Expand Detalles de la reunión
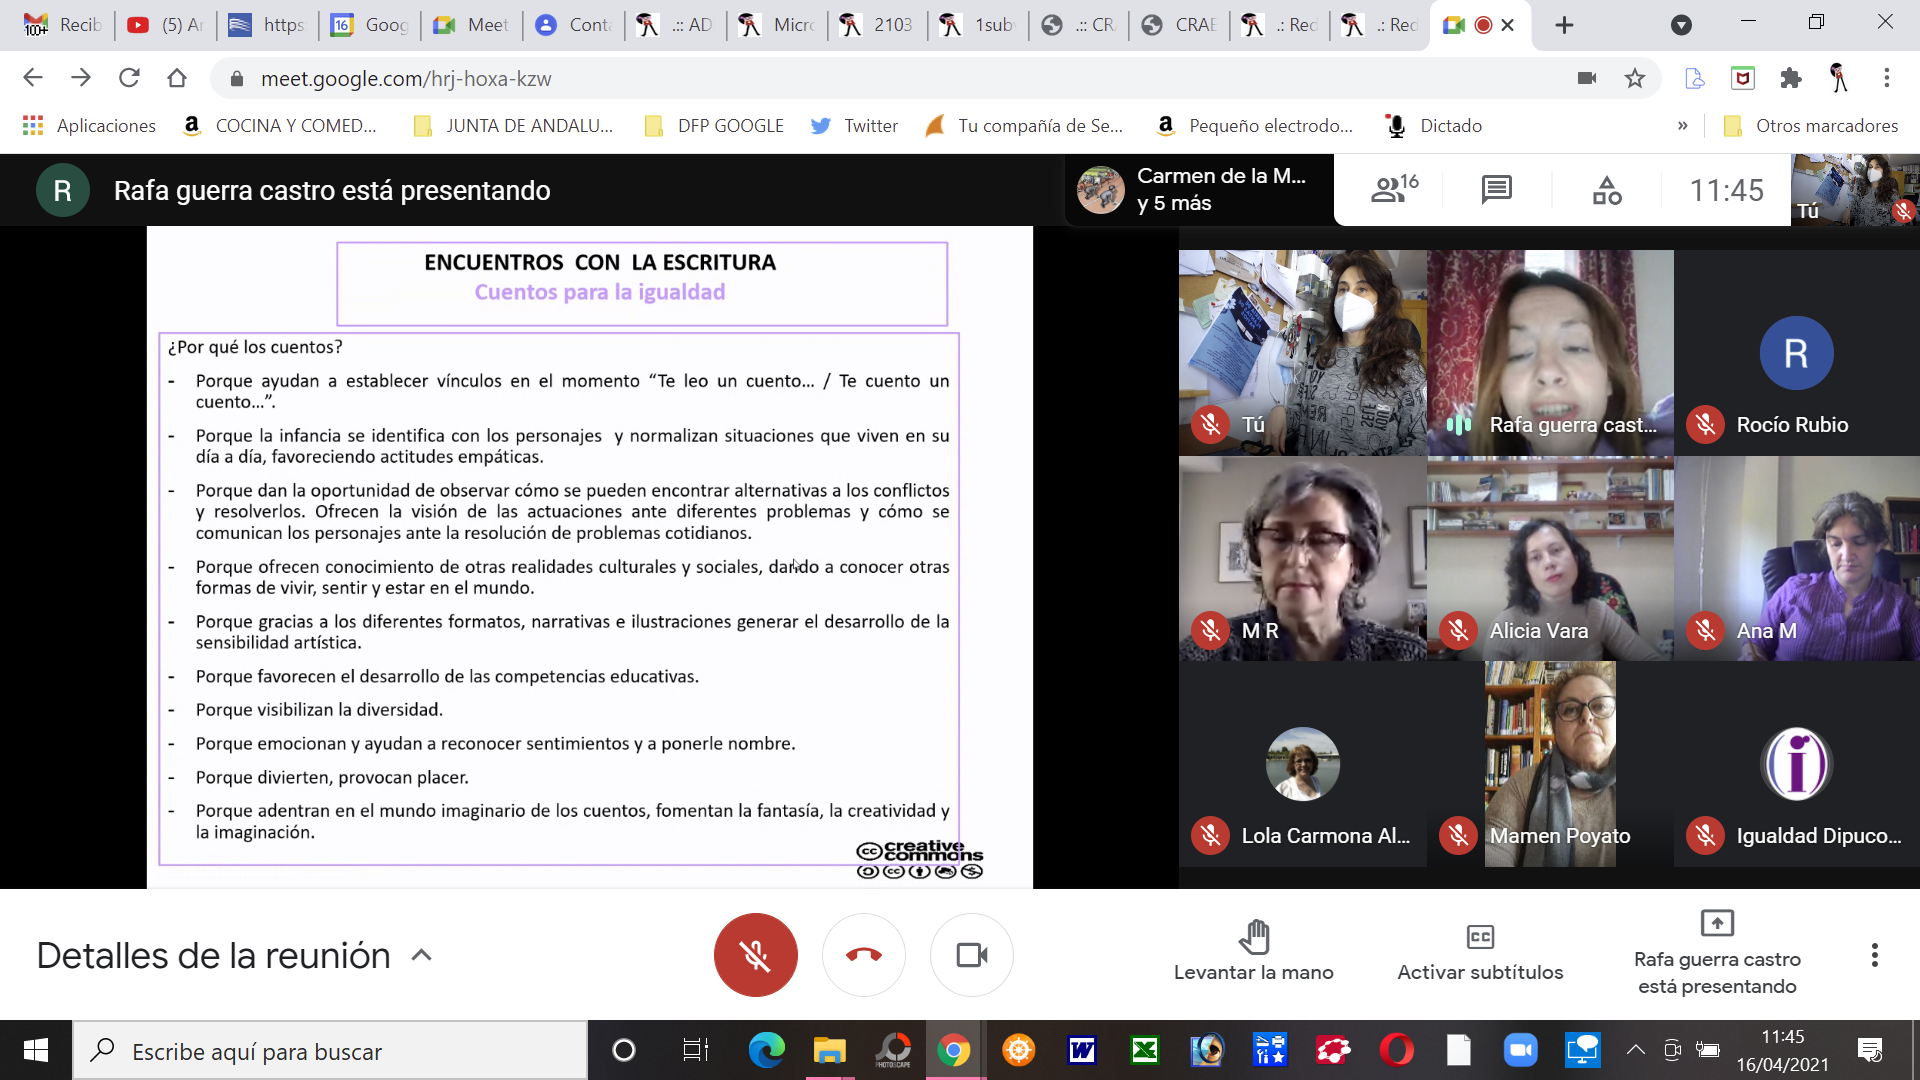This screenshot has width=1920, height=1080. pyautogui.click(x=234, y=955)
